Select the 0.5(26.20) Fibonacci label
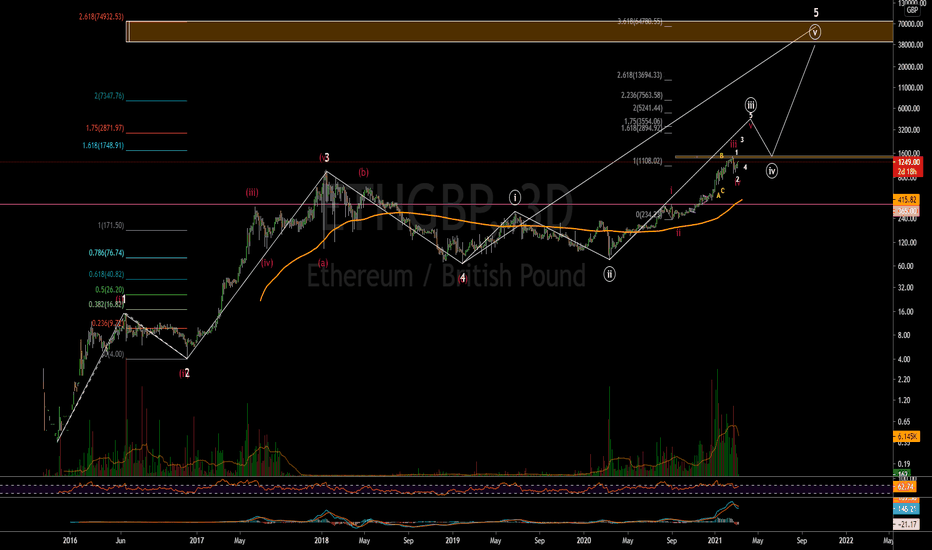 (x=110, y=290)
